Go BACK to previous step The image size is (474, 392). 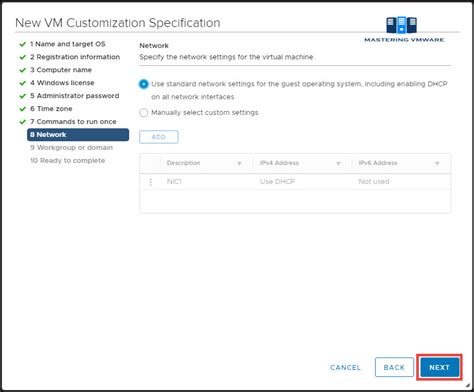pyautogui.click(x=394, y=367)
